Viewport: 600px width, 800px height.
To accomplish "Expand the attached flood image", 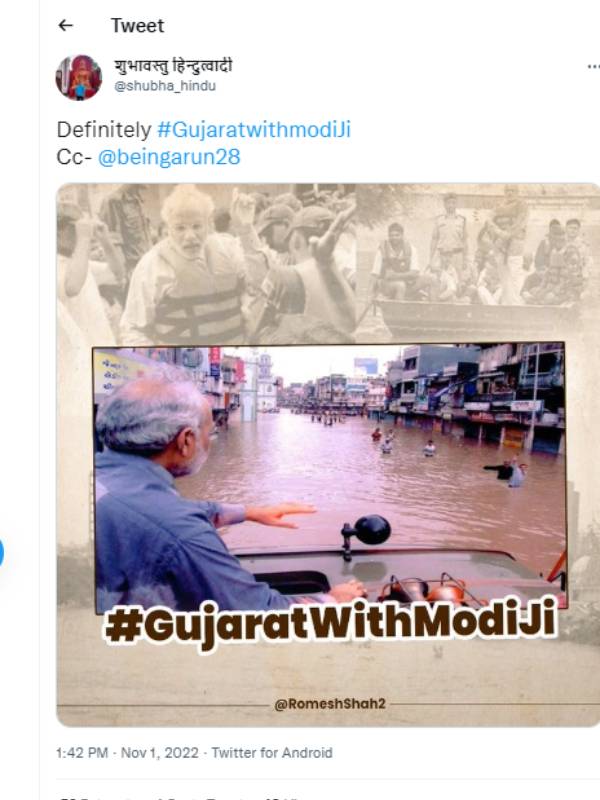I will (328, 455).
